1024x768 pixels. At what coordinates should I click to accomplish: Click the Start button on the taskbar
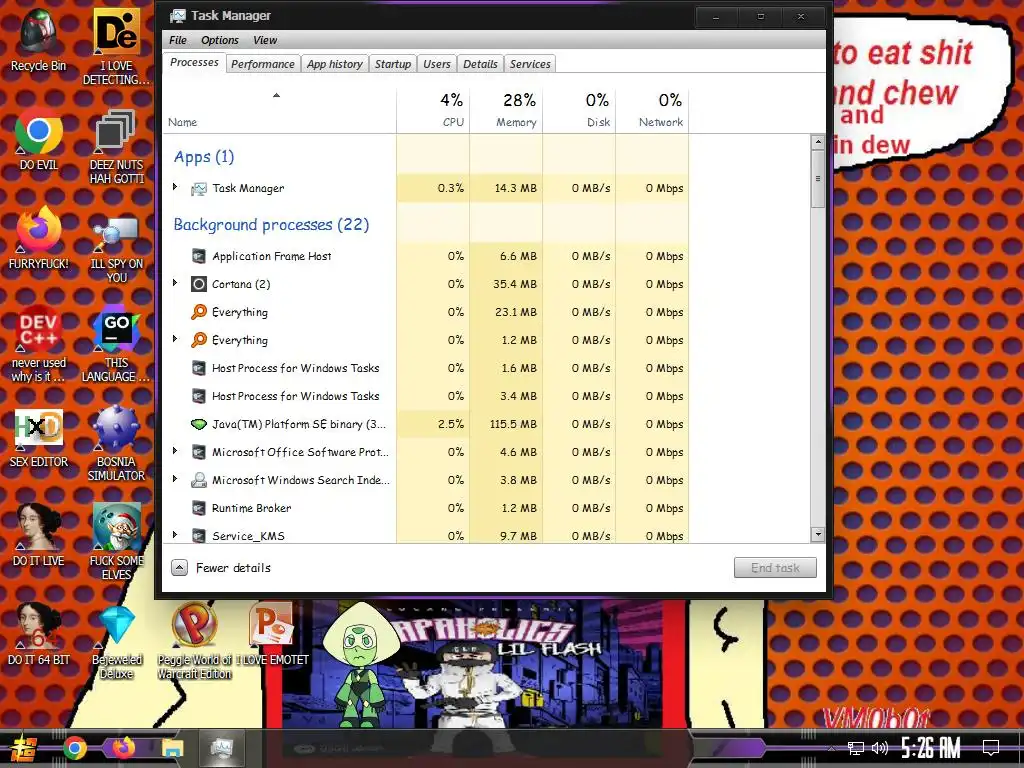click(x=24, y=748)
